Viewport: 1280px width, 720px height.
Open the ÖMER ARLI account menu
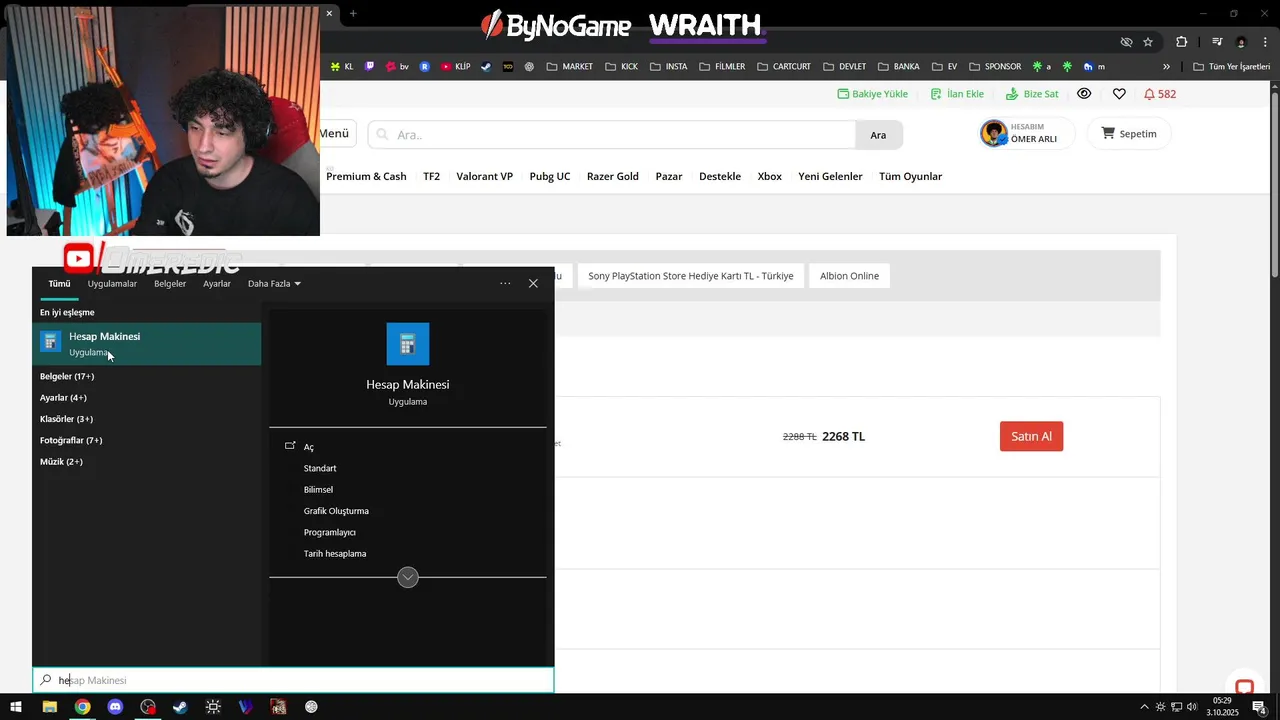pyautogui.click(x=1027, y=133)
